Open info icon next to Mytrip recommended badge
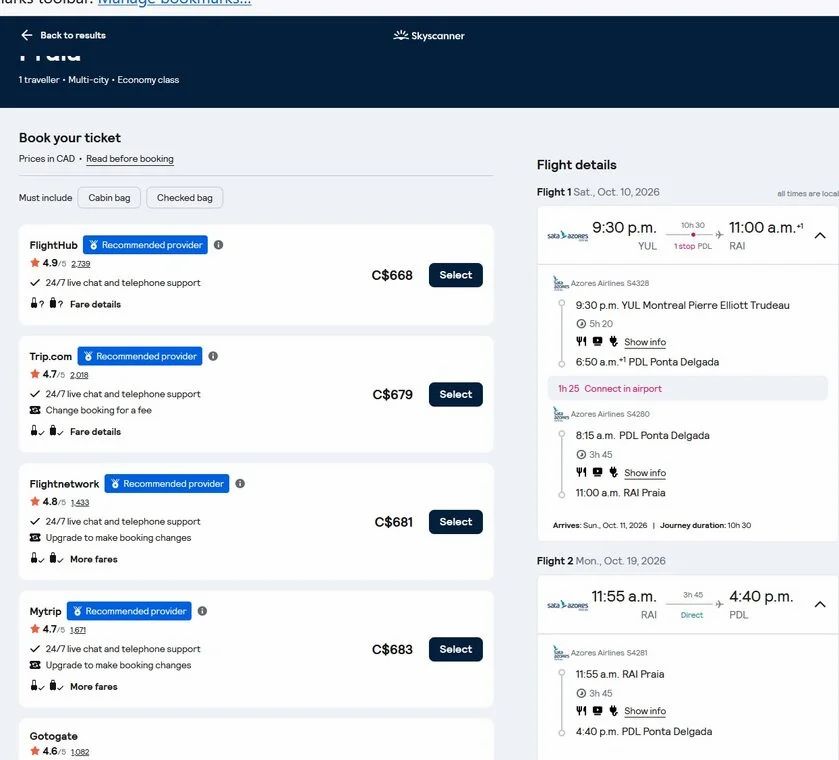This screenshot has height=760, width=839. tap(202, 611)
